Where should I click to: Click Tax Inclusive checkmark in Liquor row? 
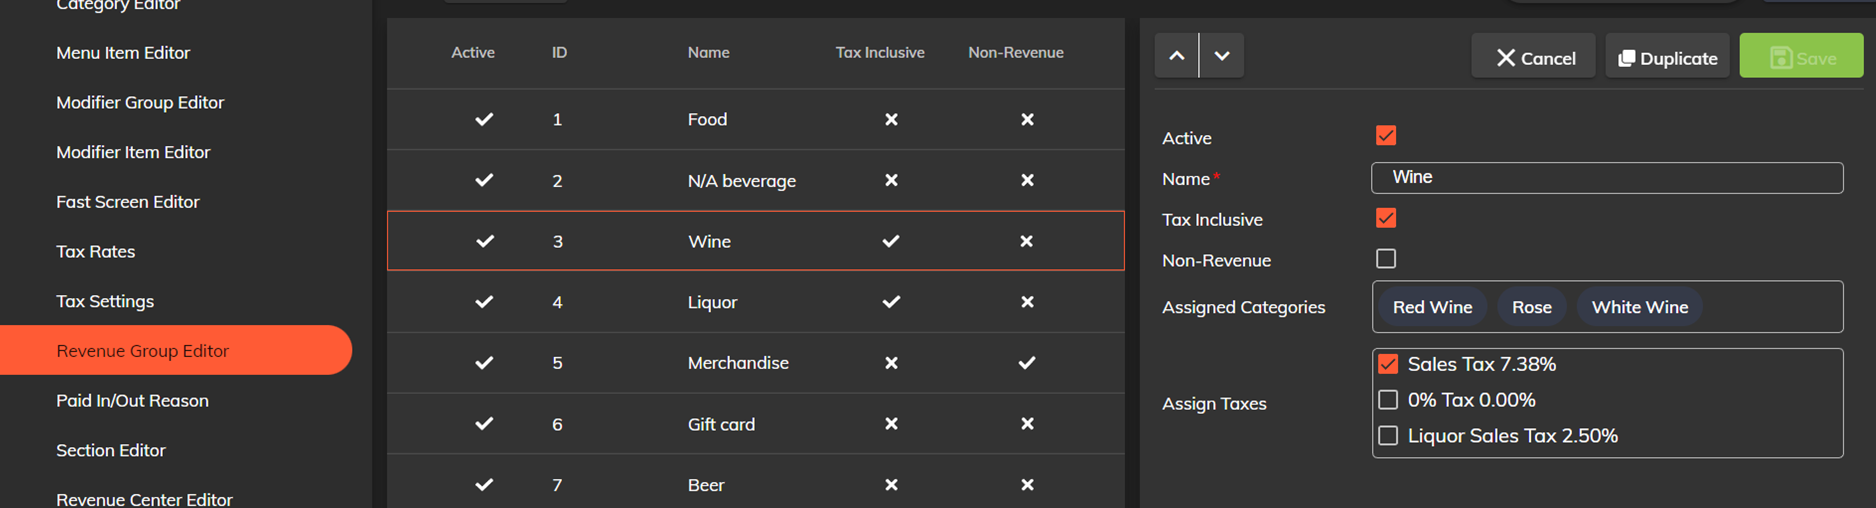tap(891, 302)
